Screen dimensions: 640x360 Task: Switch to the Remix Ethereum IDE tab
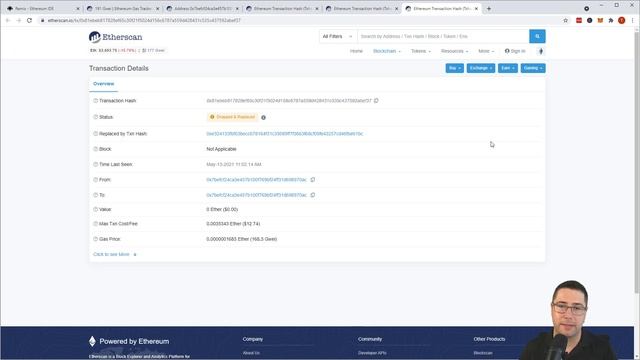tap(42, 9)
